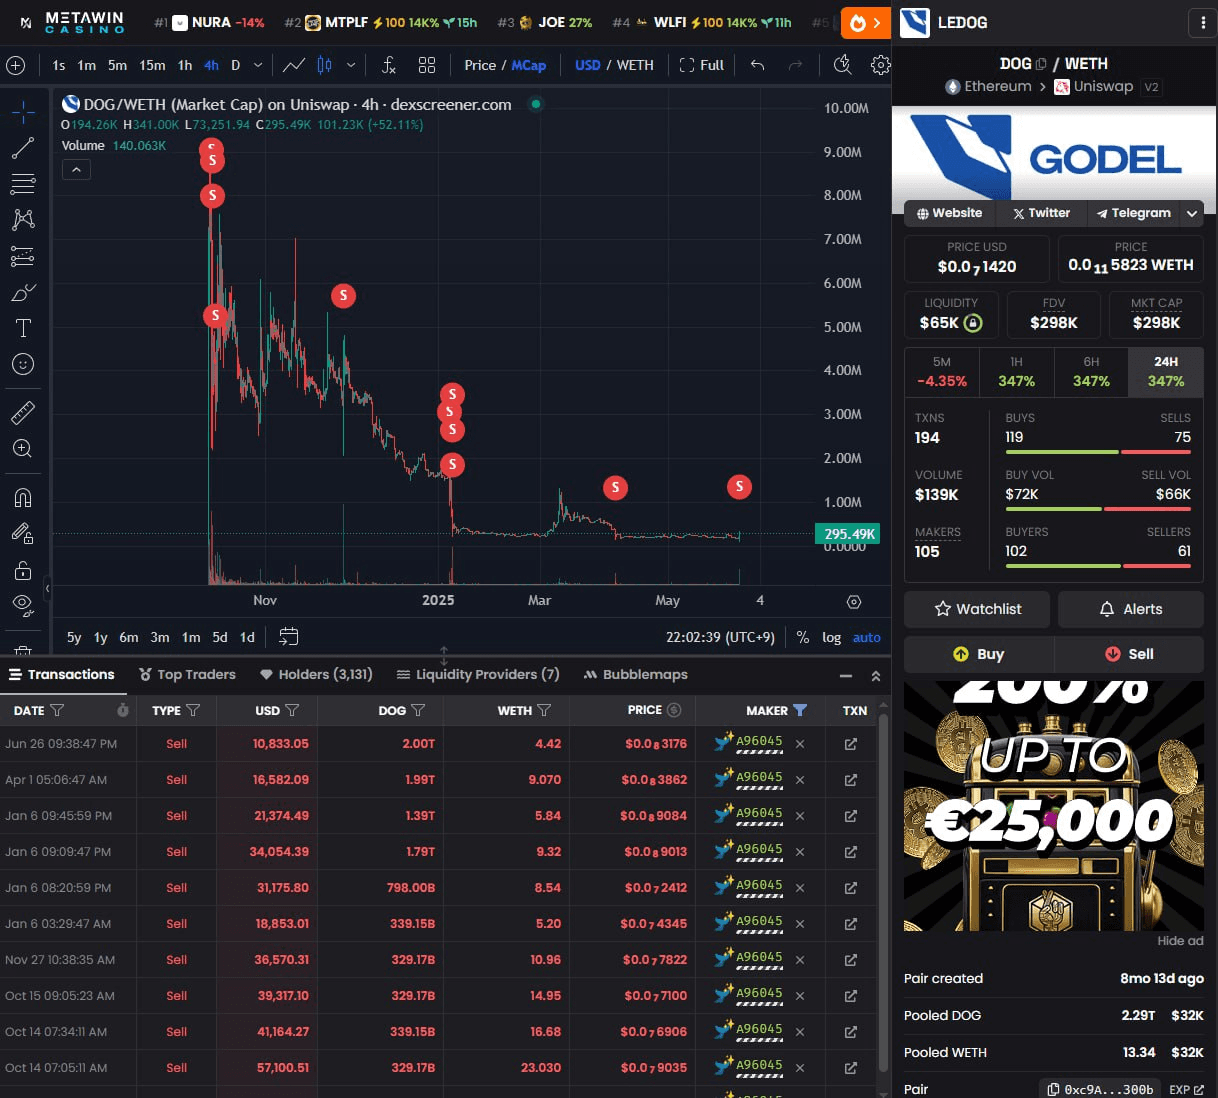Open the Alerts button
This screenshot has height=1098, width=1218.
[x=1131, y=609]
